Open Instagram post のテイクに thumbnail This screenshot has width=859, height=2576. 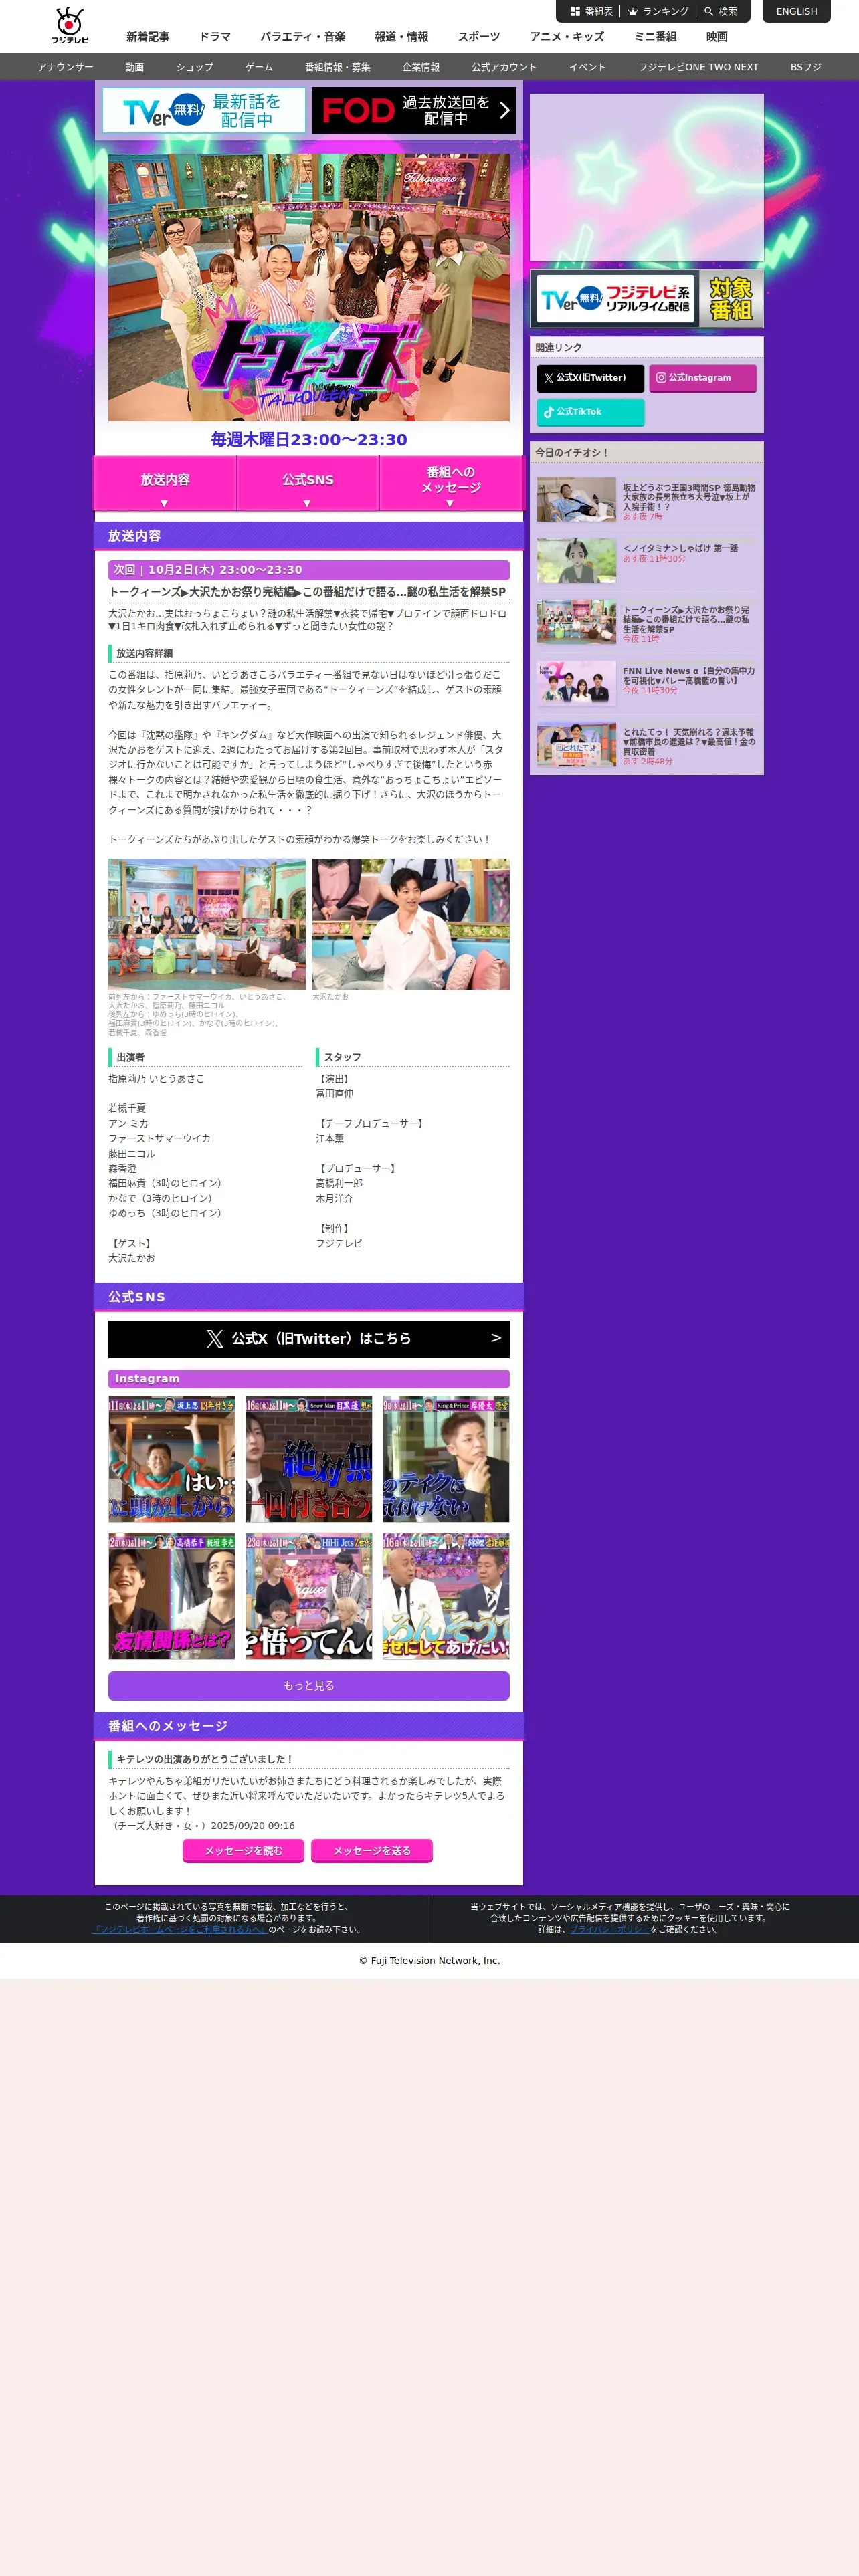446,1459
